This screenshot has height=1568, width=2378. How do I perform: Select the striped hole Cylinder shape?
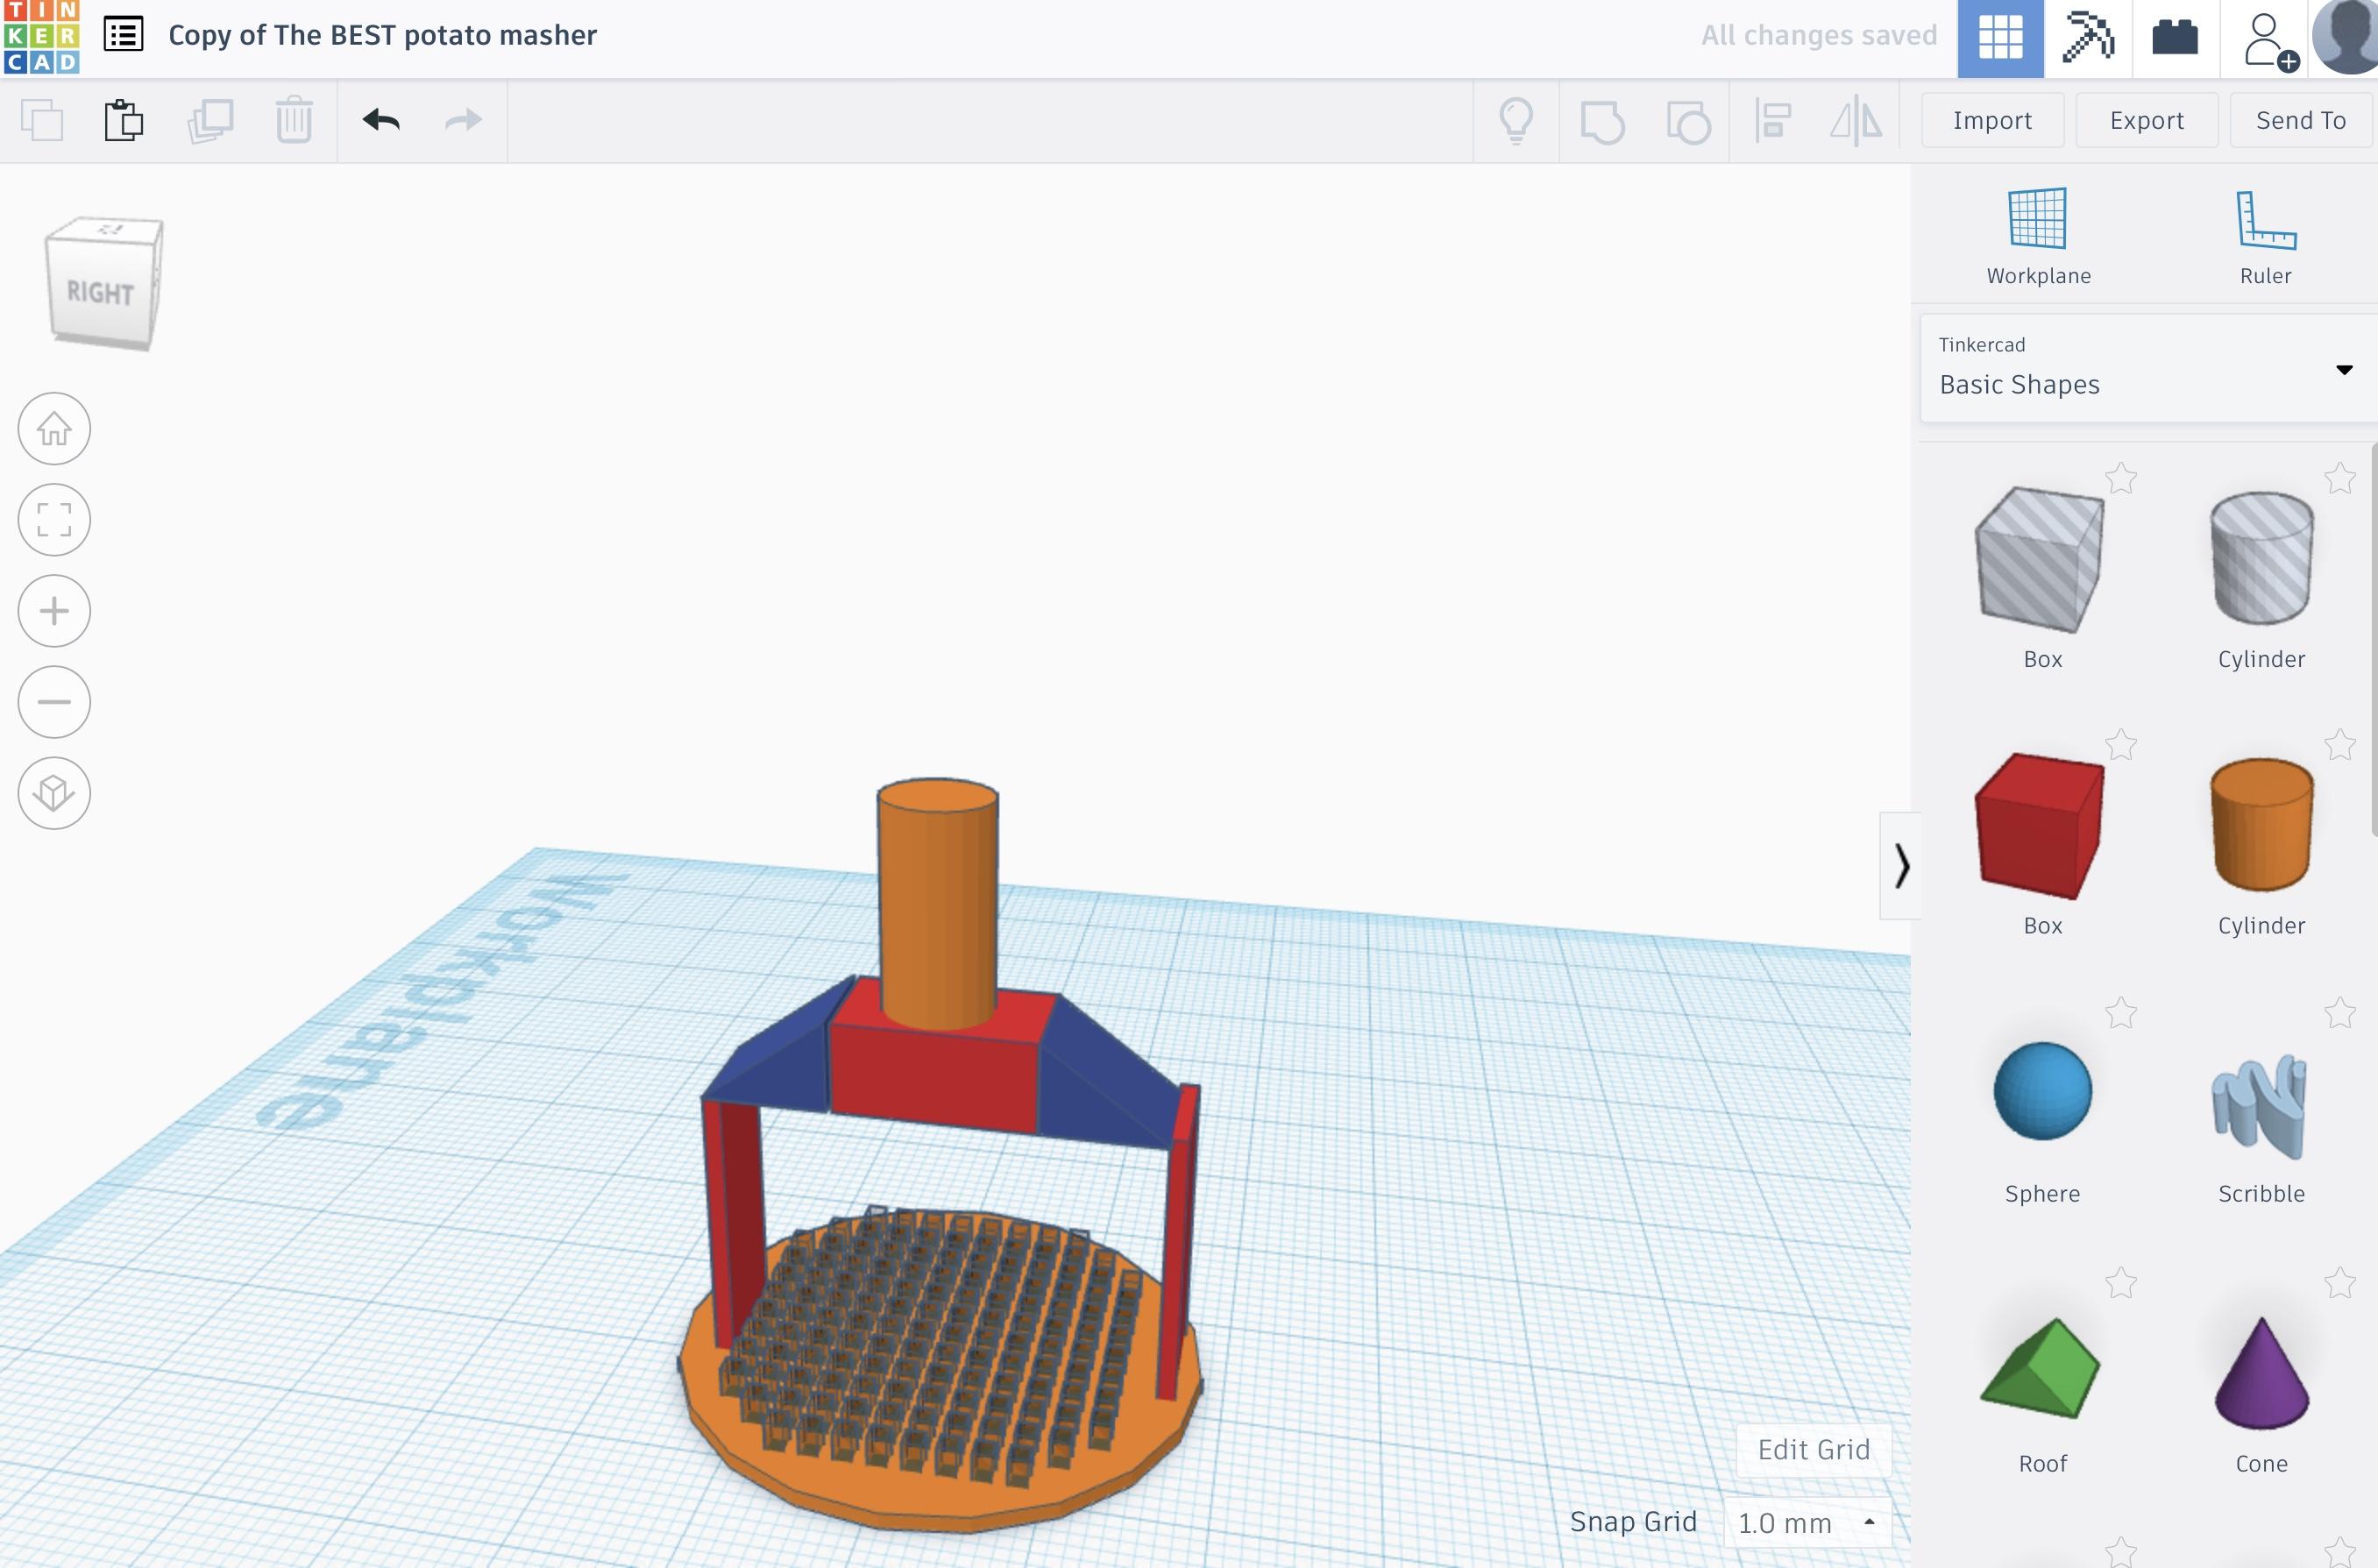click(2261, 558)
